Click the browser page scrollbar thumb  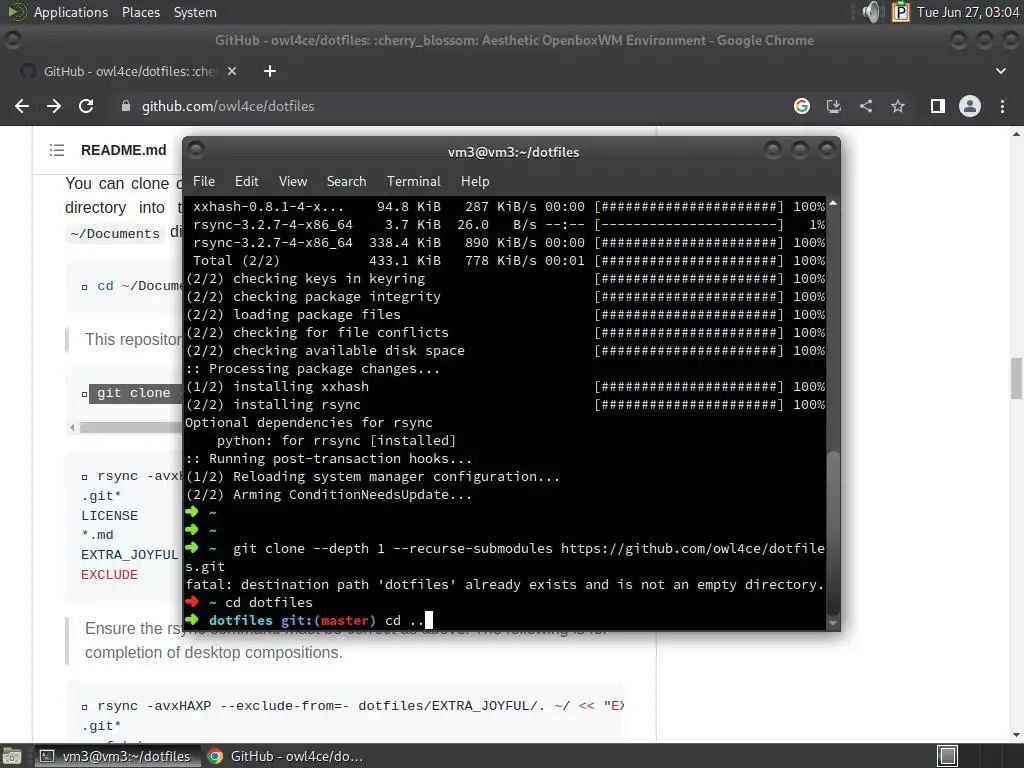[1016, 378]
